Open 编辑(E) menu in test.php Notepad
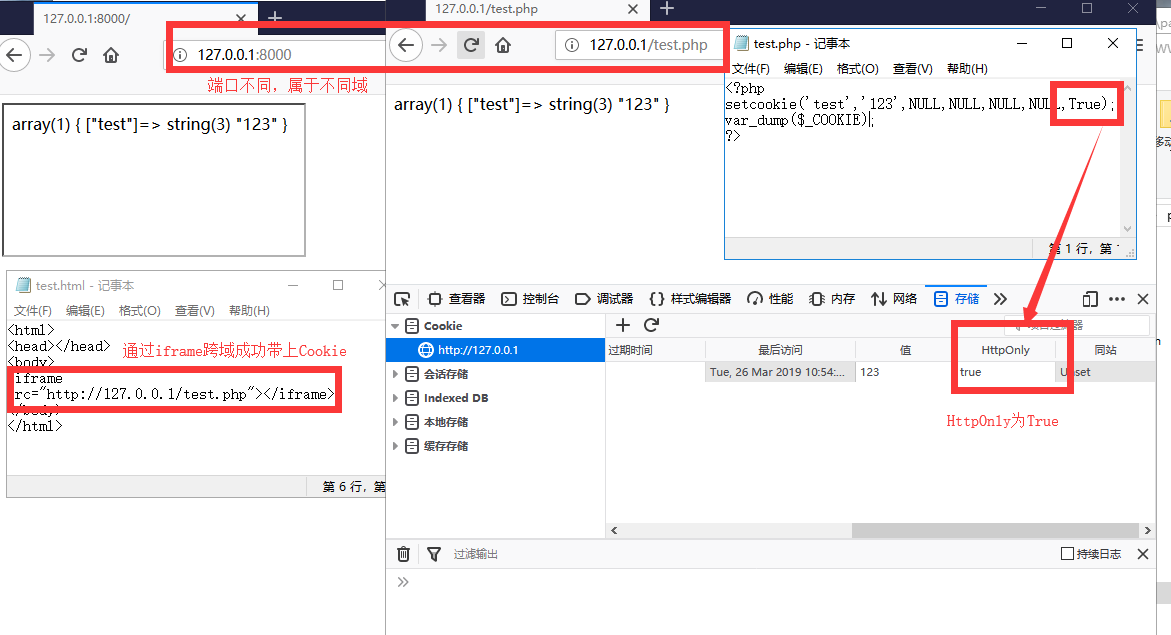1171x635 pixels. point(803,69)
